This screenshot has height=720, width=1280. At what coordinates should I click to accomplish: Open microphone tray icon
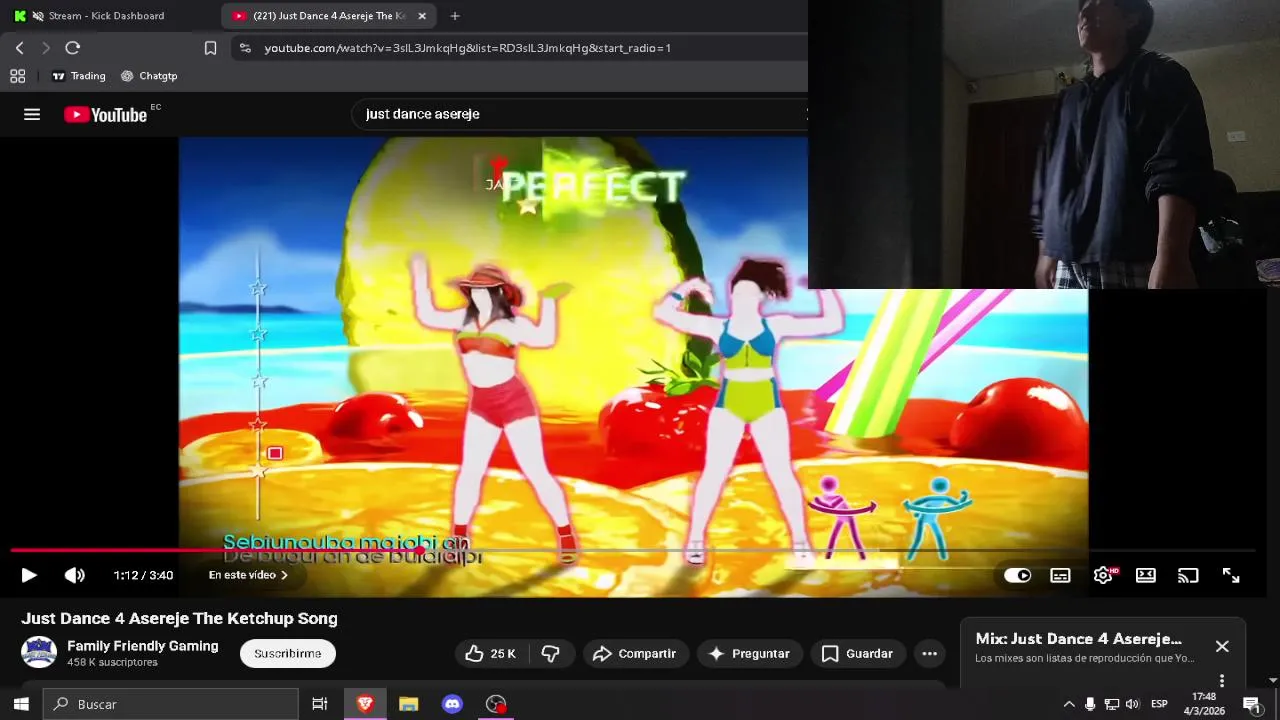(1090, 704)
